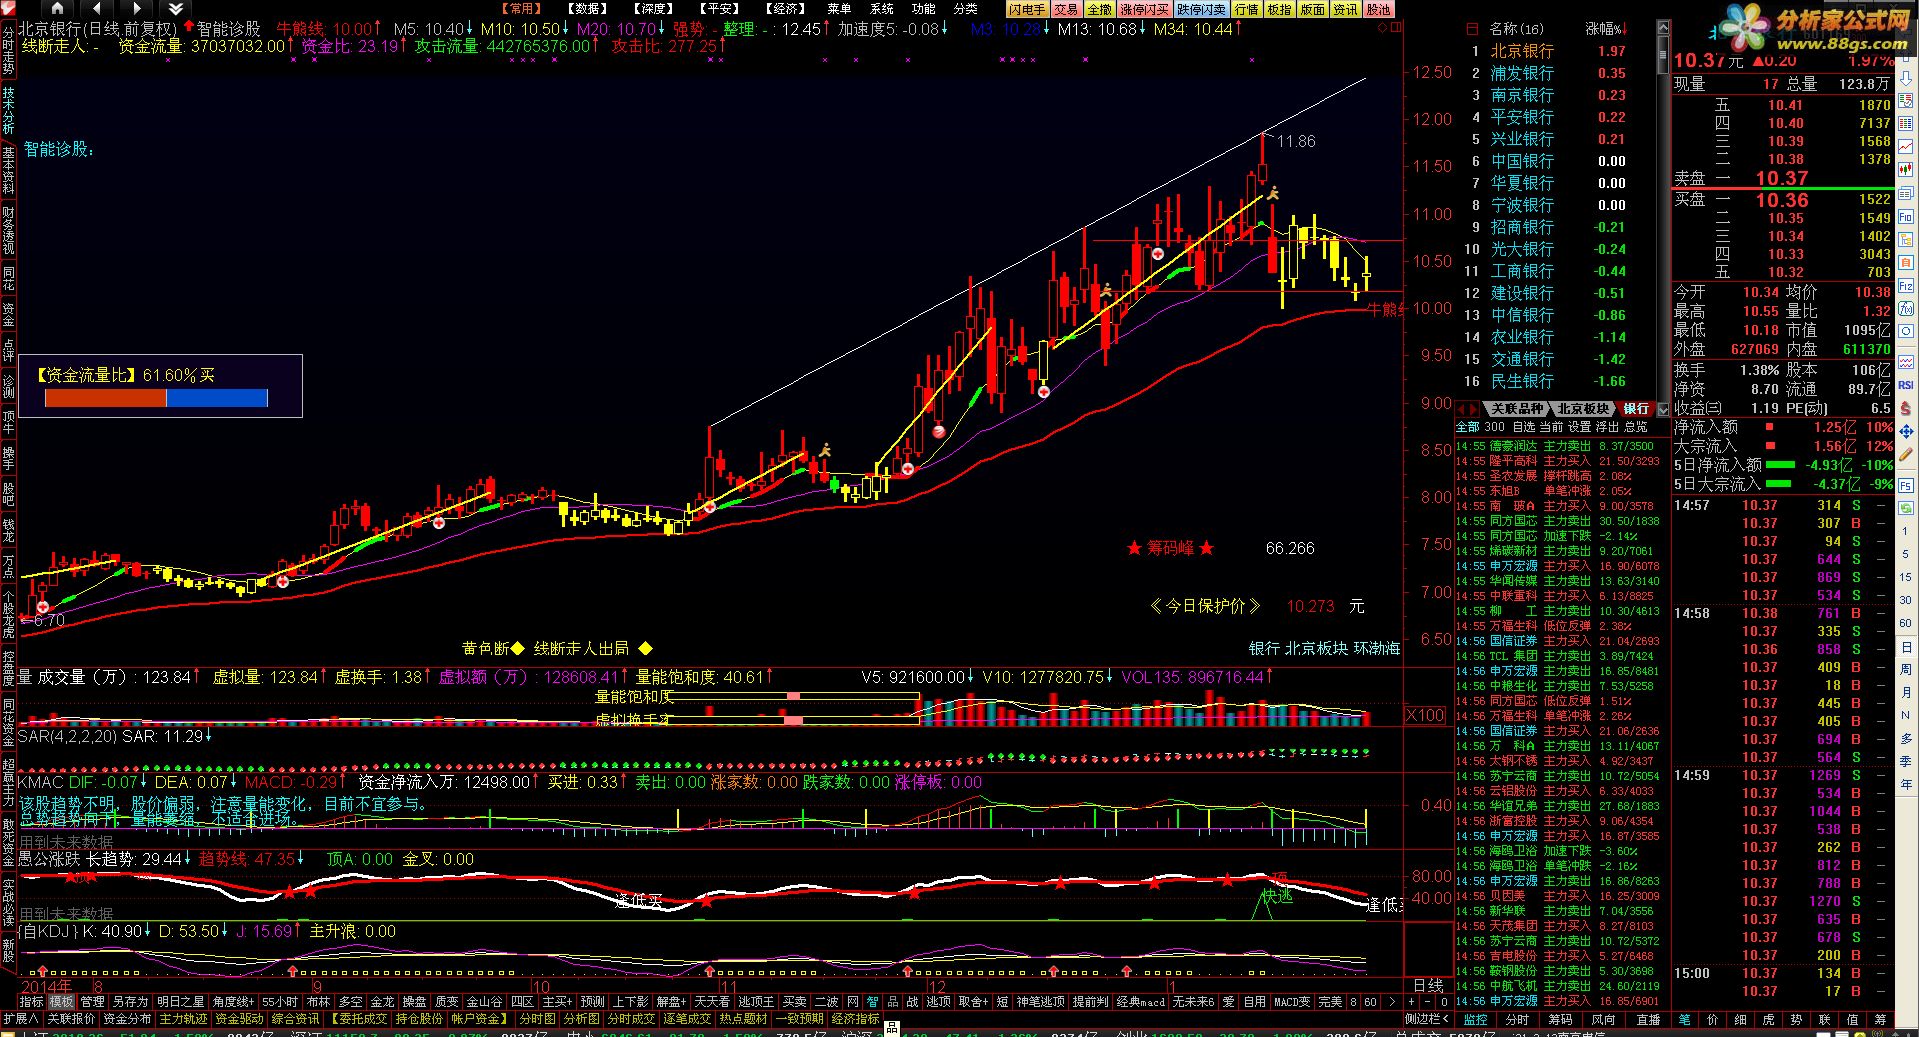
Task: Open the 热点题材 tab
Action: [743, 1019]
